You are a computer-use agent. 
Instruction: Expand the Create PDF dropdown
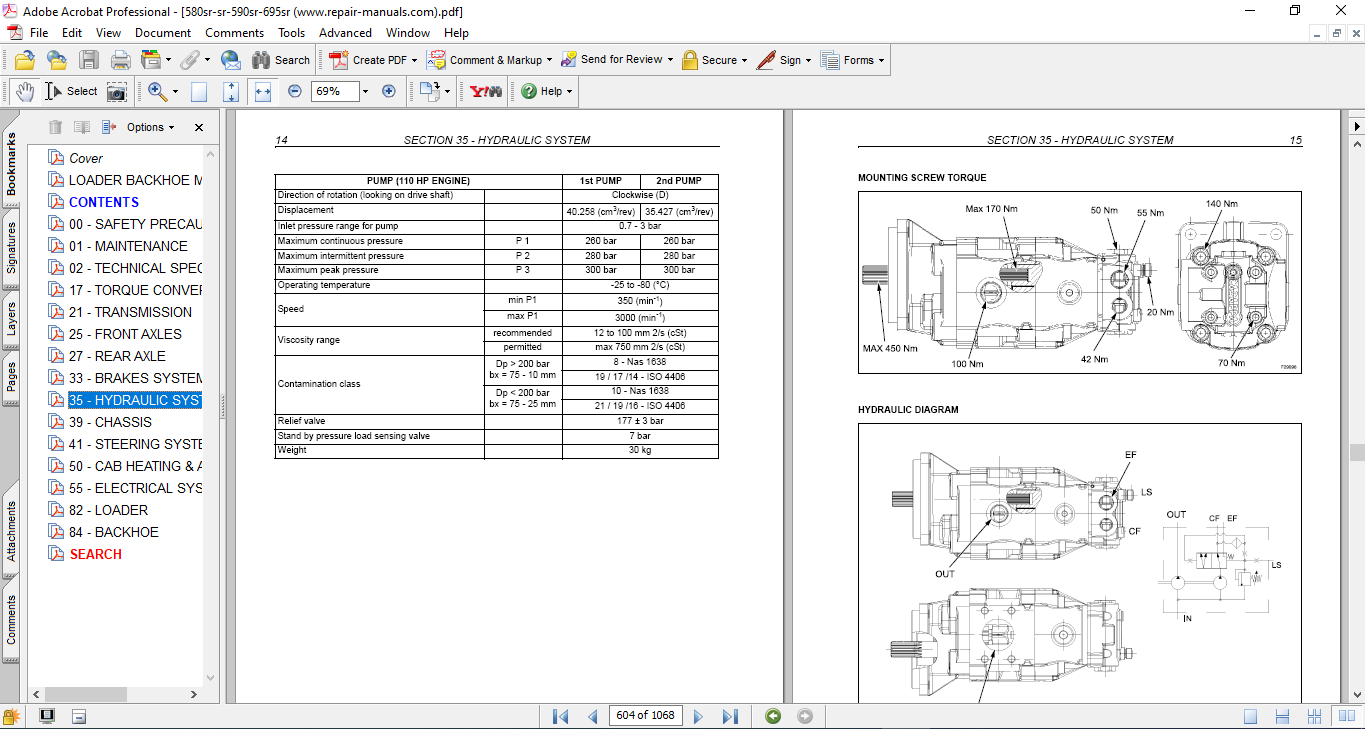[x=414, y=60]
